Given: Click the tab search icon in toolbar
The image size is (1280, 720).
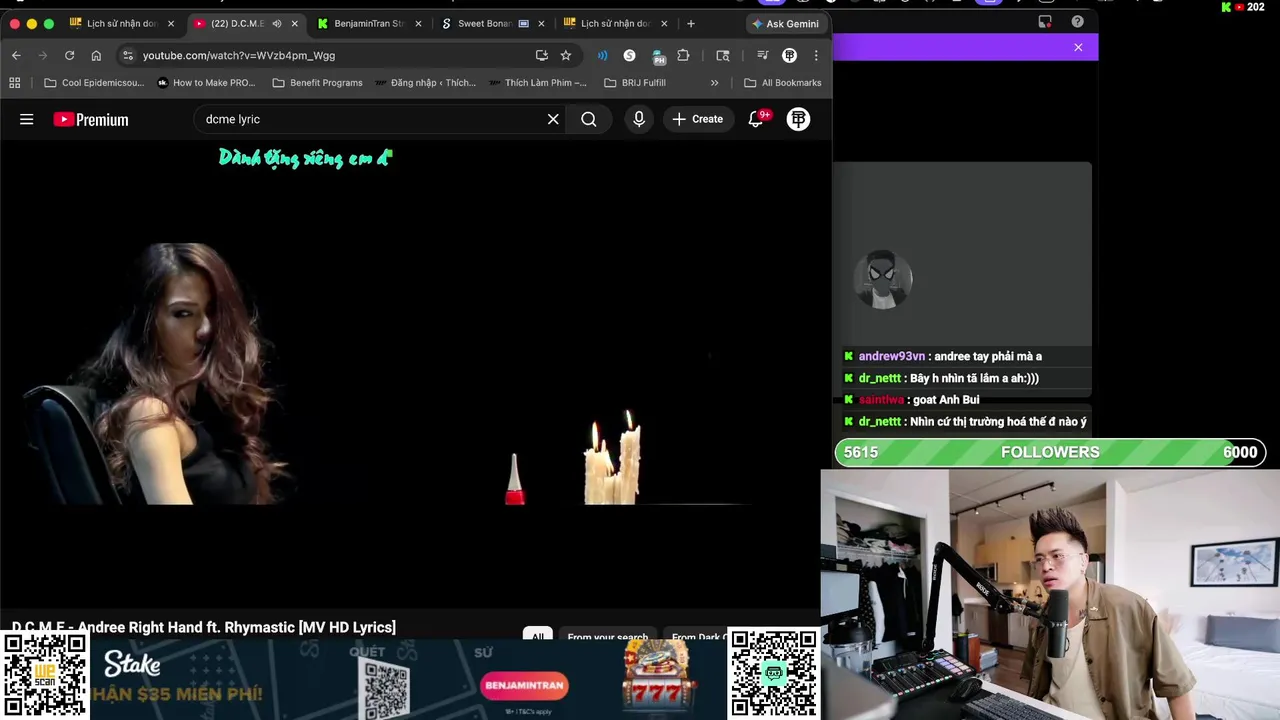Looking at the screenshot, I should pyautogui.click(x=723, y=55).
